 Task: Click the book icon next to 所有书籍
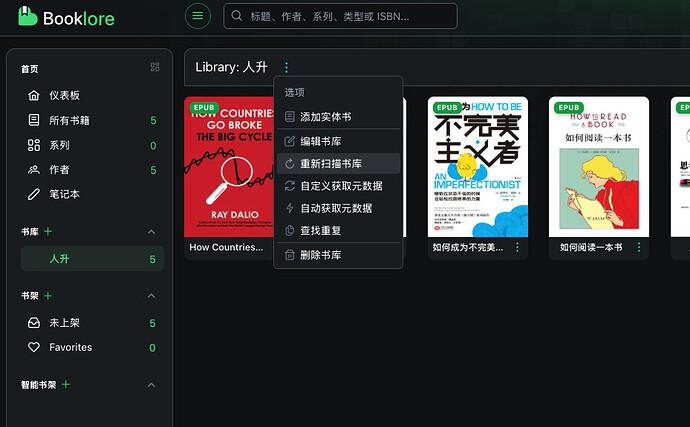(x=34, y=120)
